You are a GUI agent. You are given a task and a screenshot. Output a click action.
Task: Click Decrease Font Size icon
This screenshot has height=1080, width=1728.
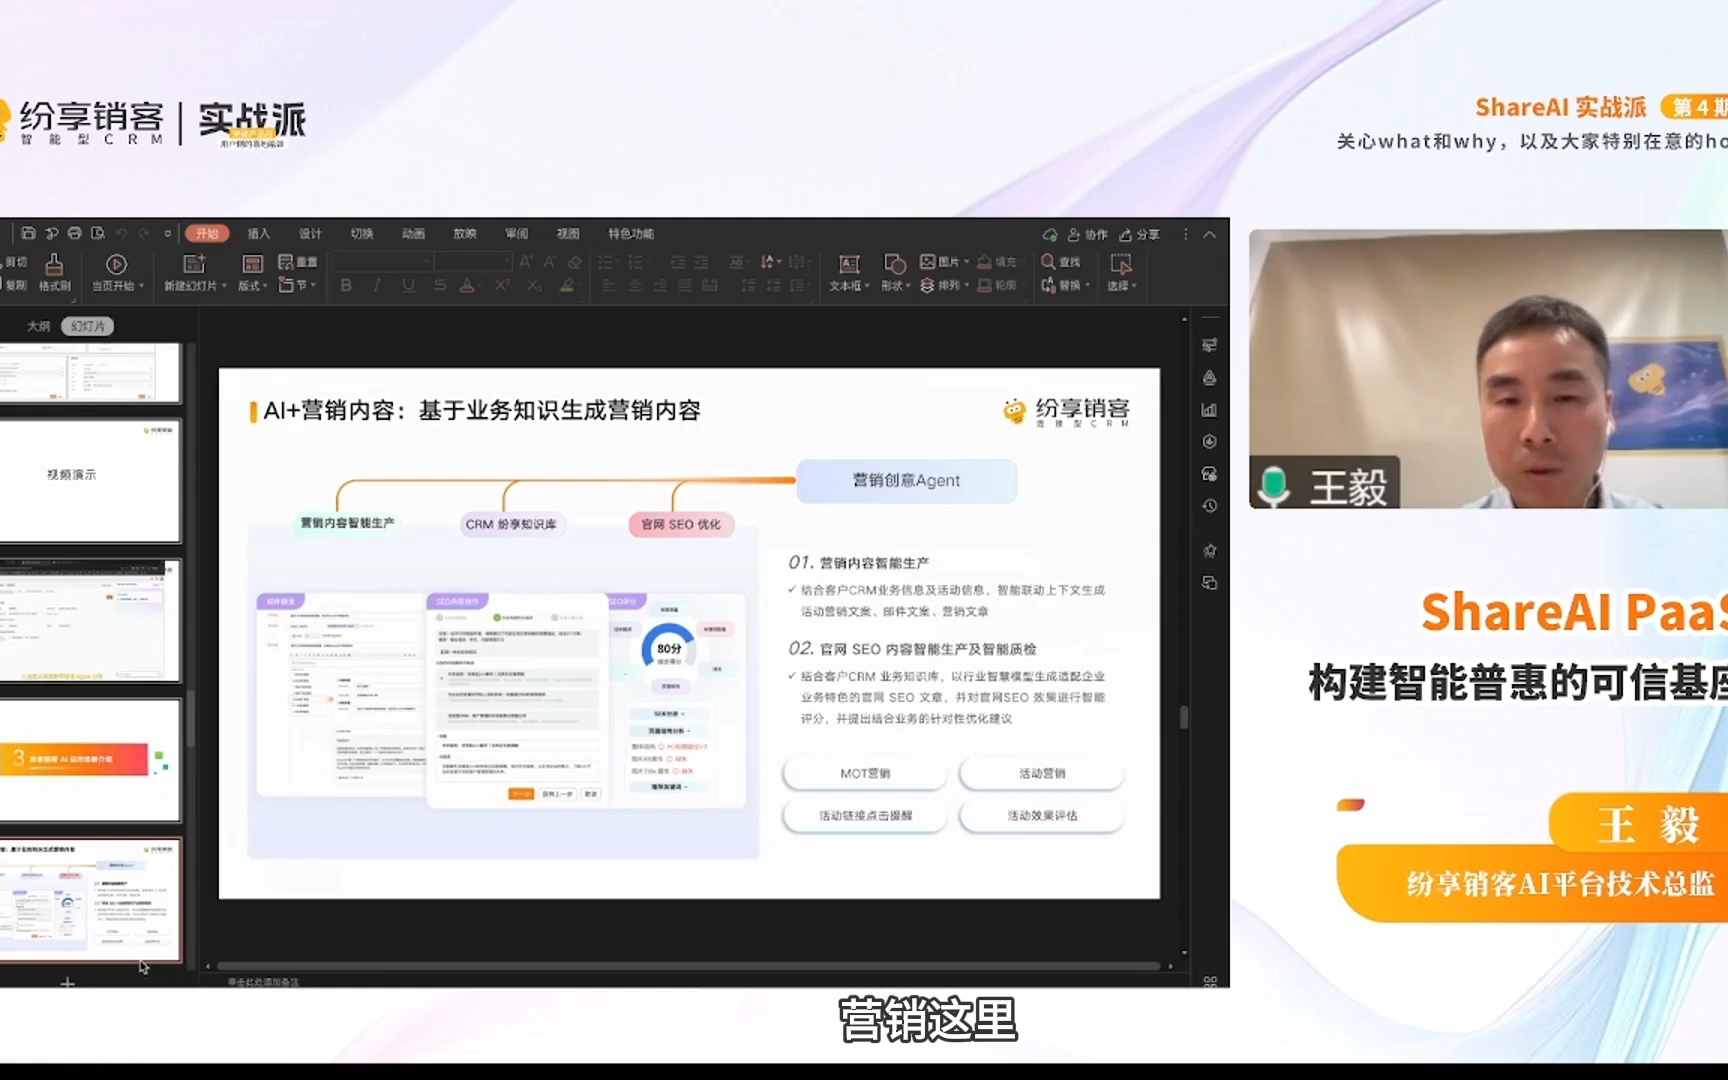[x=550, y=261]
